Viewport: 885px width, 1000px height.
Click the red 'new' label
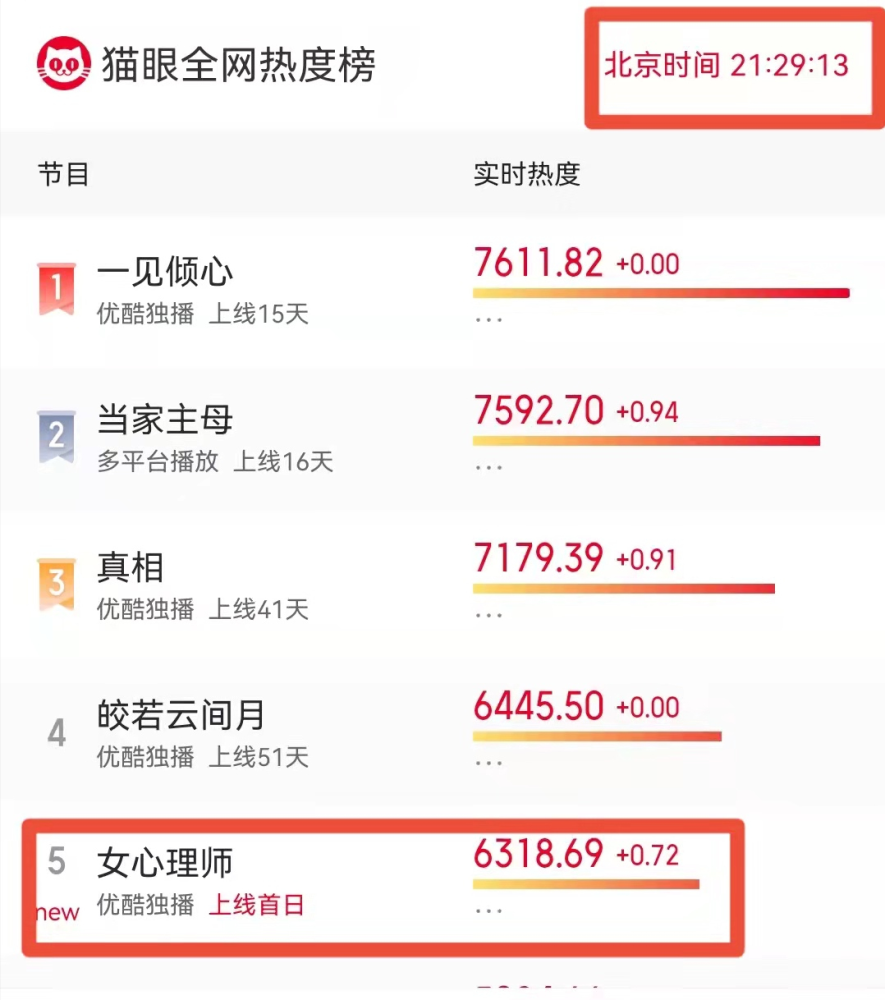pyautogui.click(x=58, y=913)
